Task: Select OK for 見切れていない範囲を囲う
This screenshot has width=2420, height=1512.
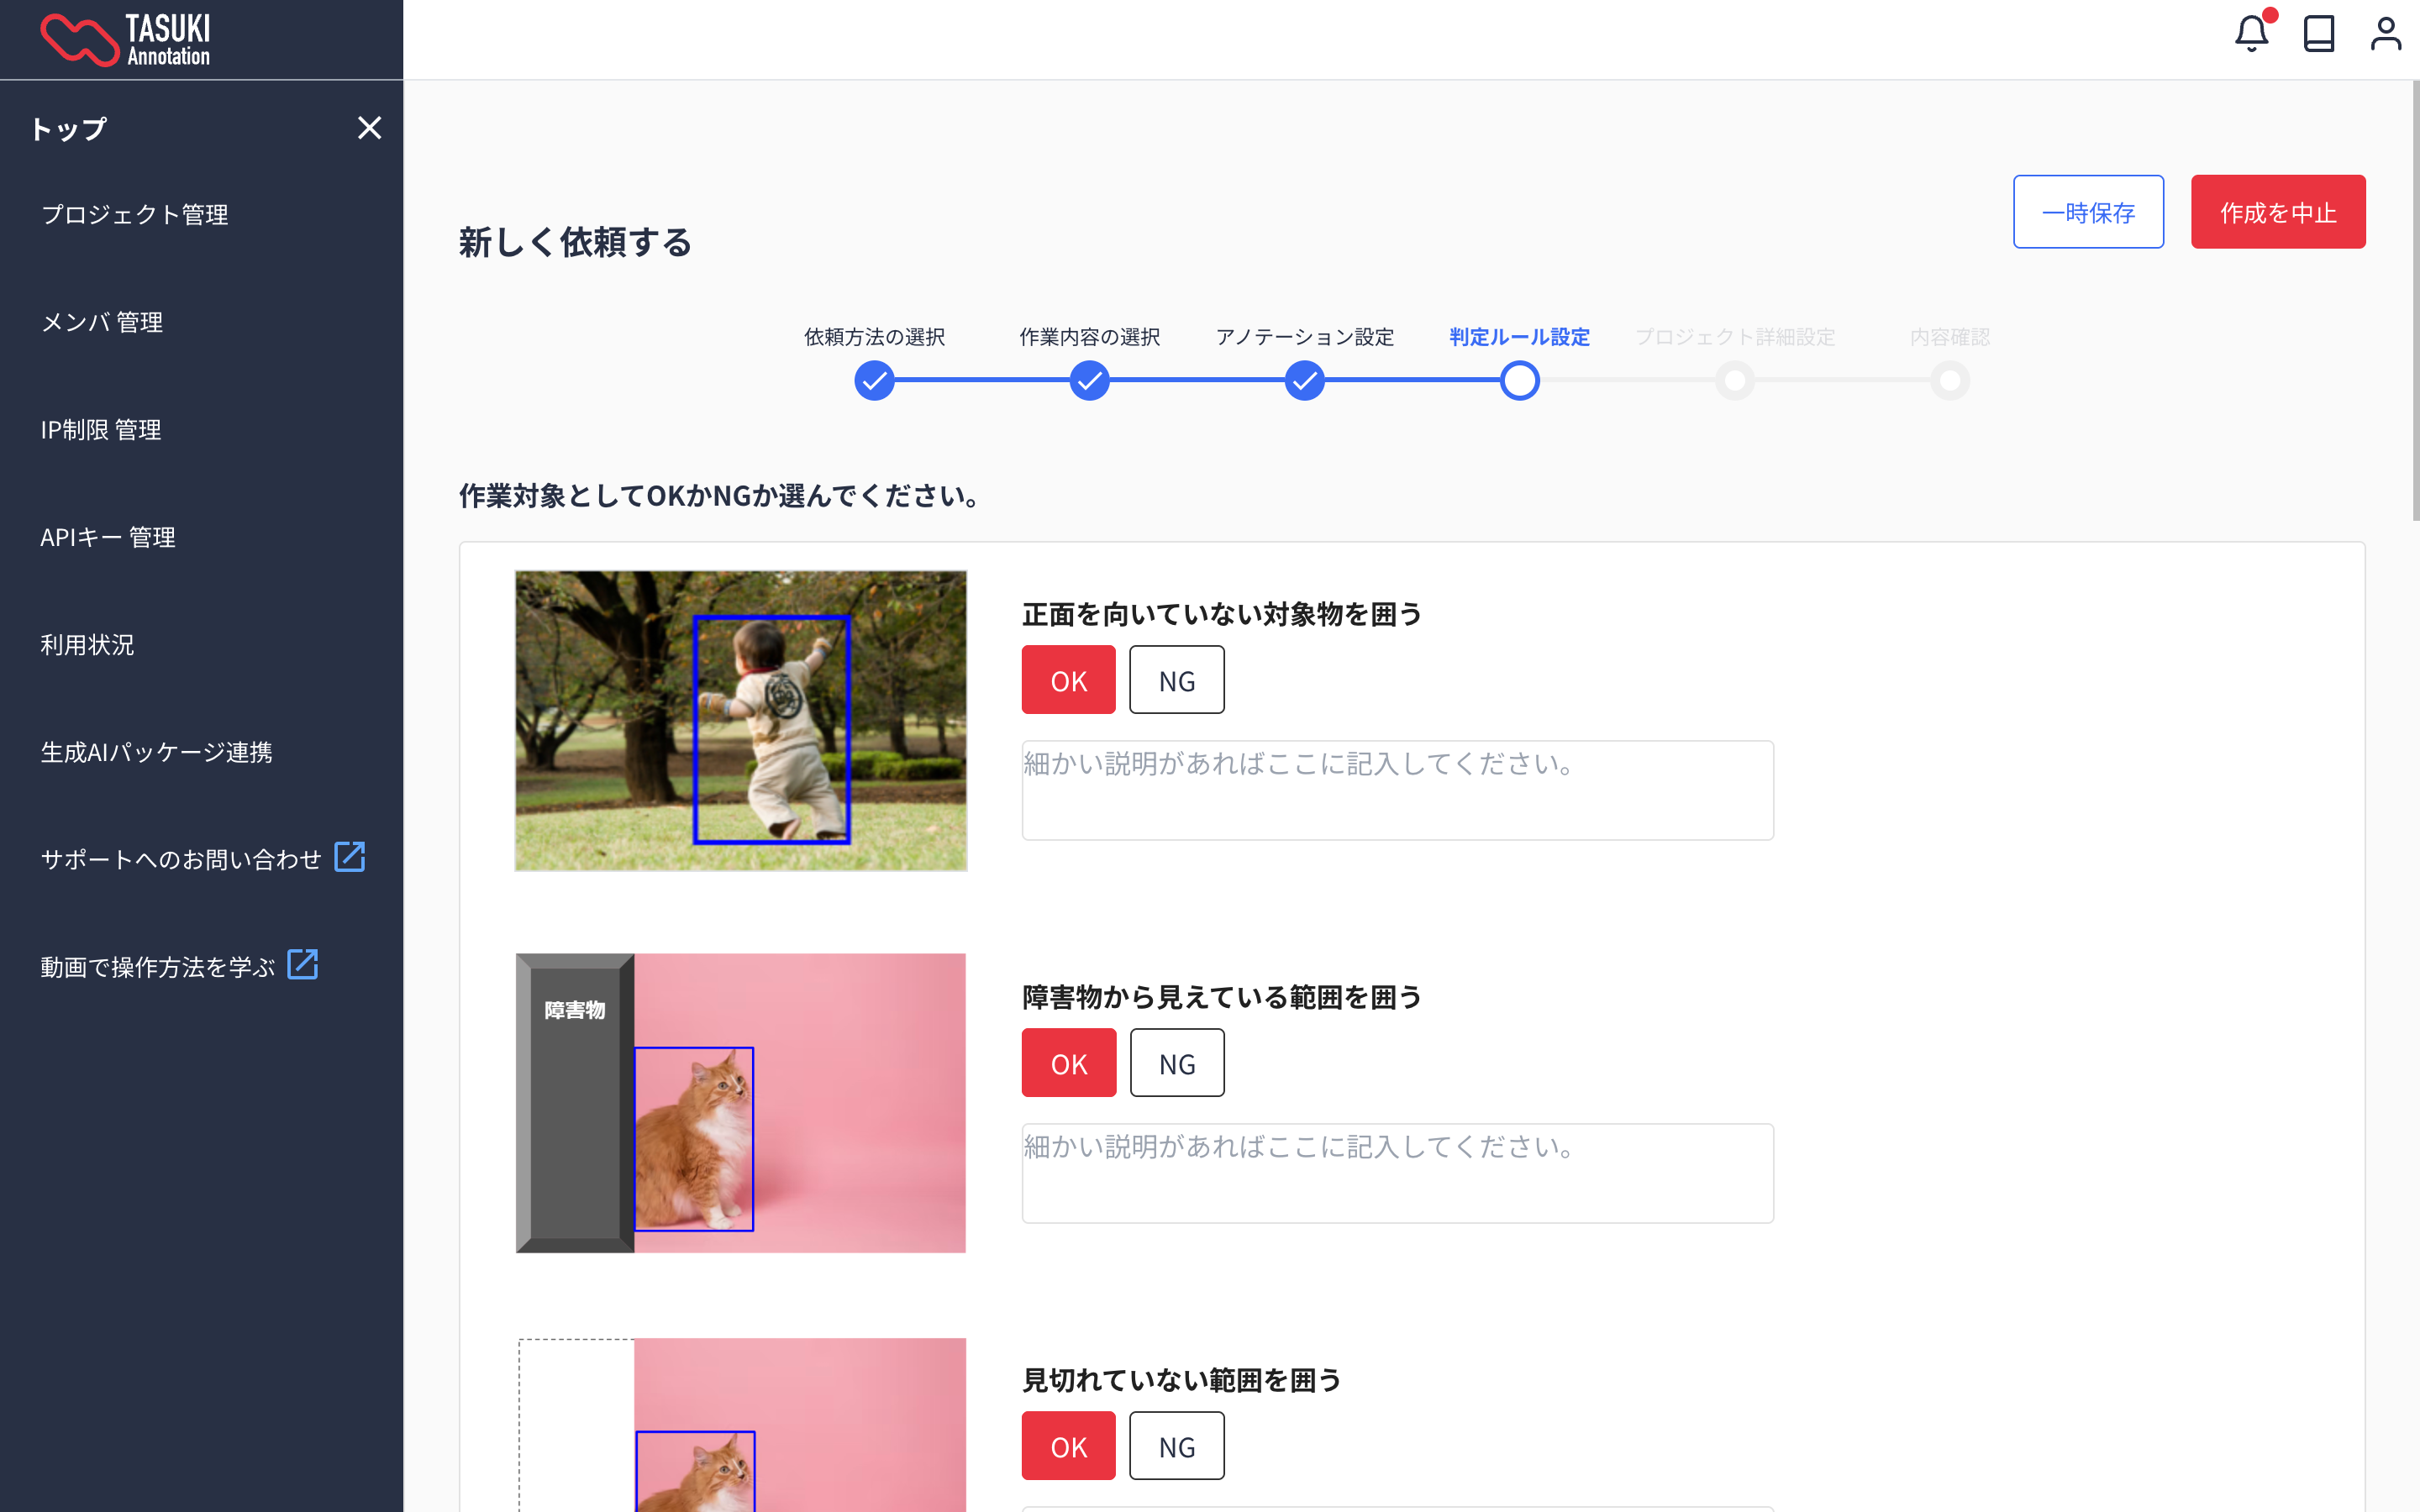Action: click(1068, 1446)
